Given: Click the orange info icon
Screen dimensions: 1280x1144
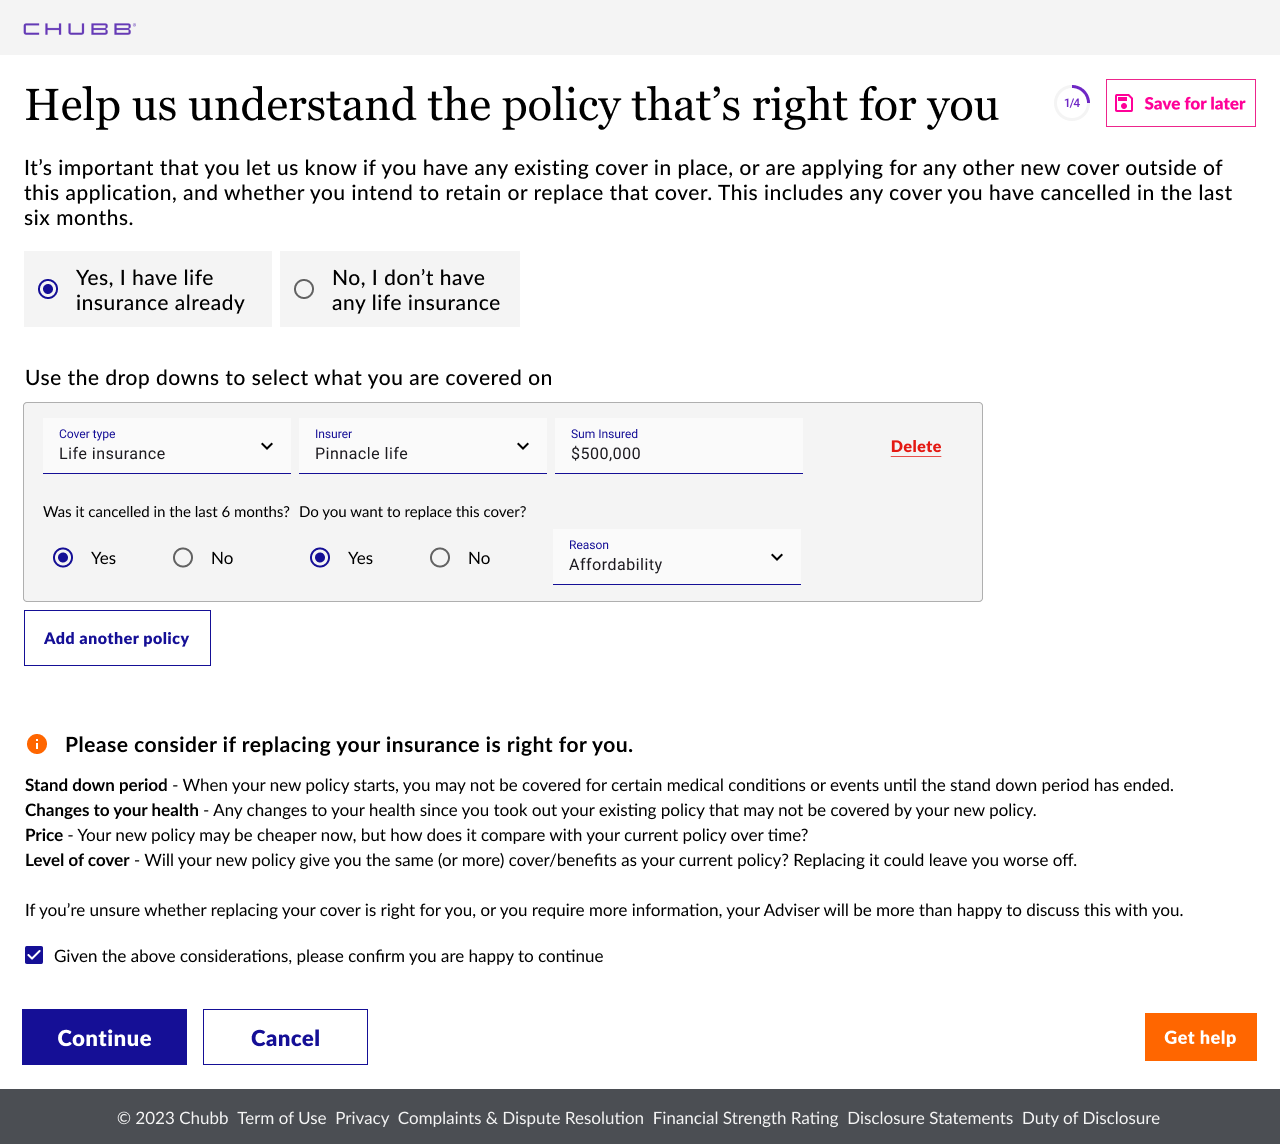Looking at the screenshot, I should [x=37, y=744].
